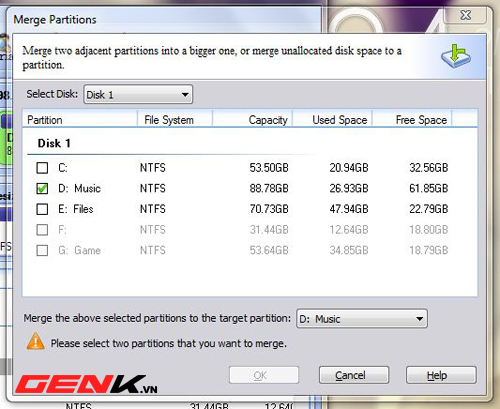This screenshot has height=409, width=500.
Task: Click the Free Space column header
Action: click(x=412, y=119)
